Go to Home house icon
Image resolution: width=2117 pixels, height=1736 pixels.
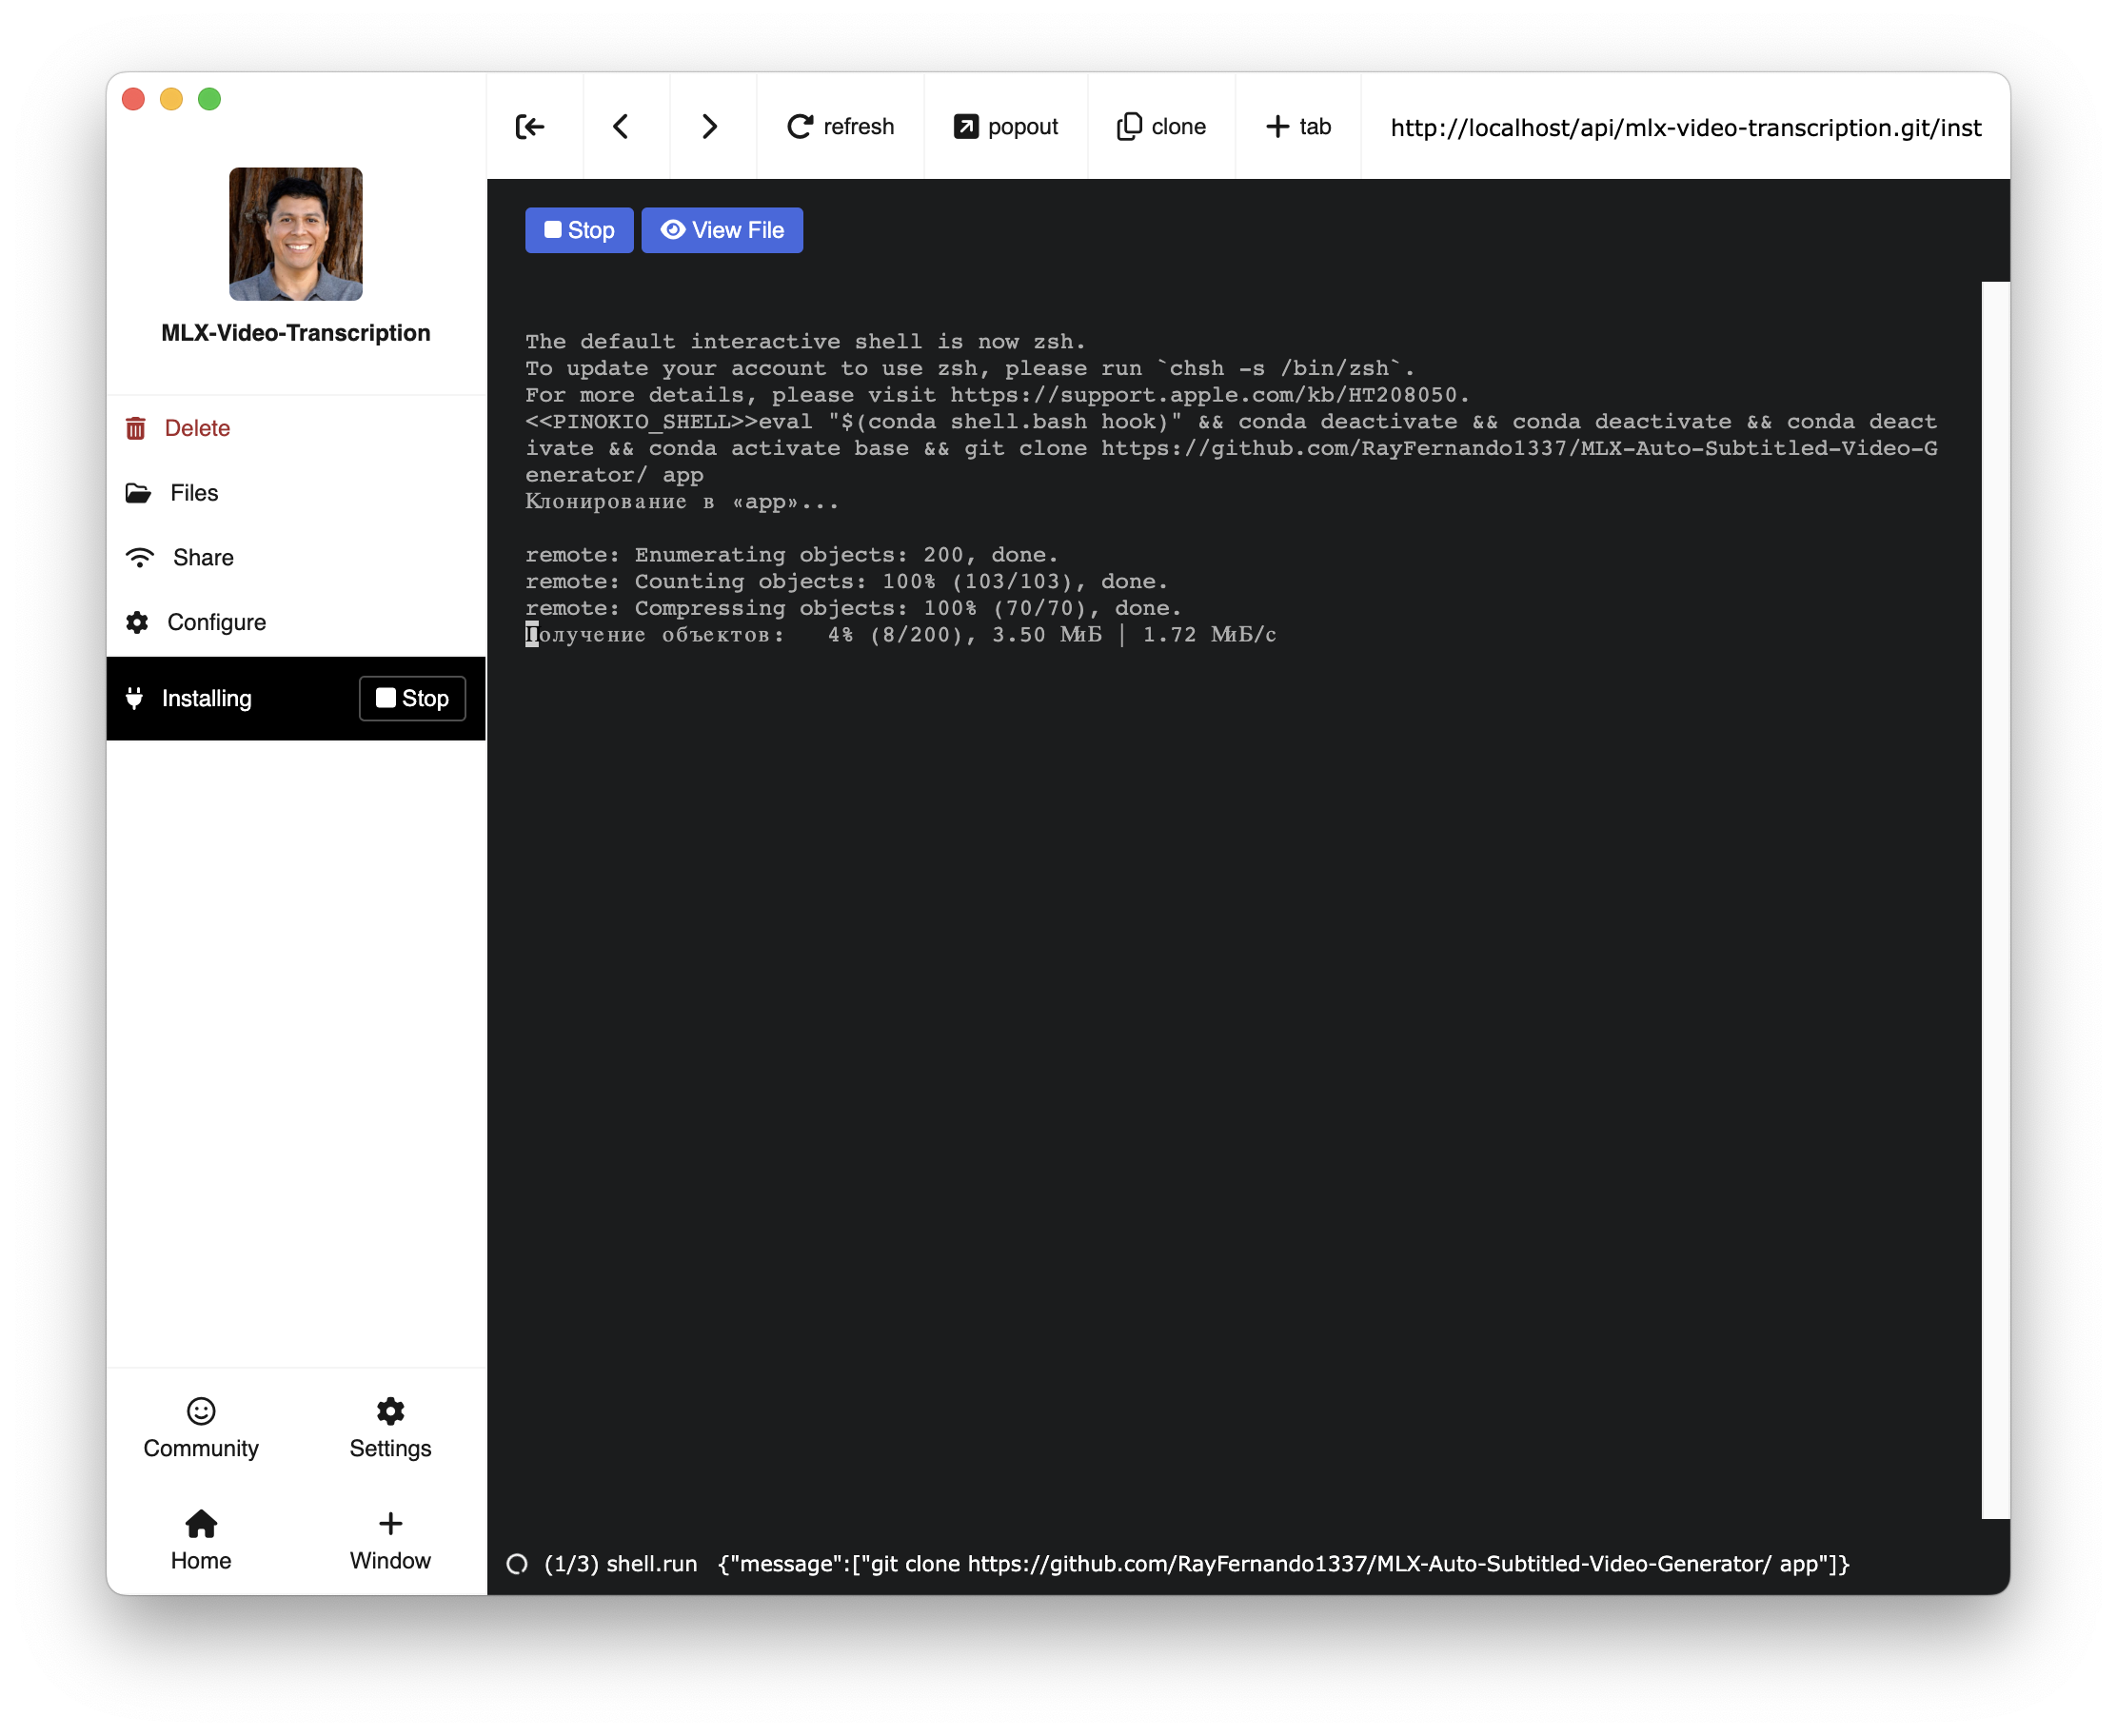(x=201, y=1539)
